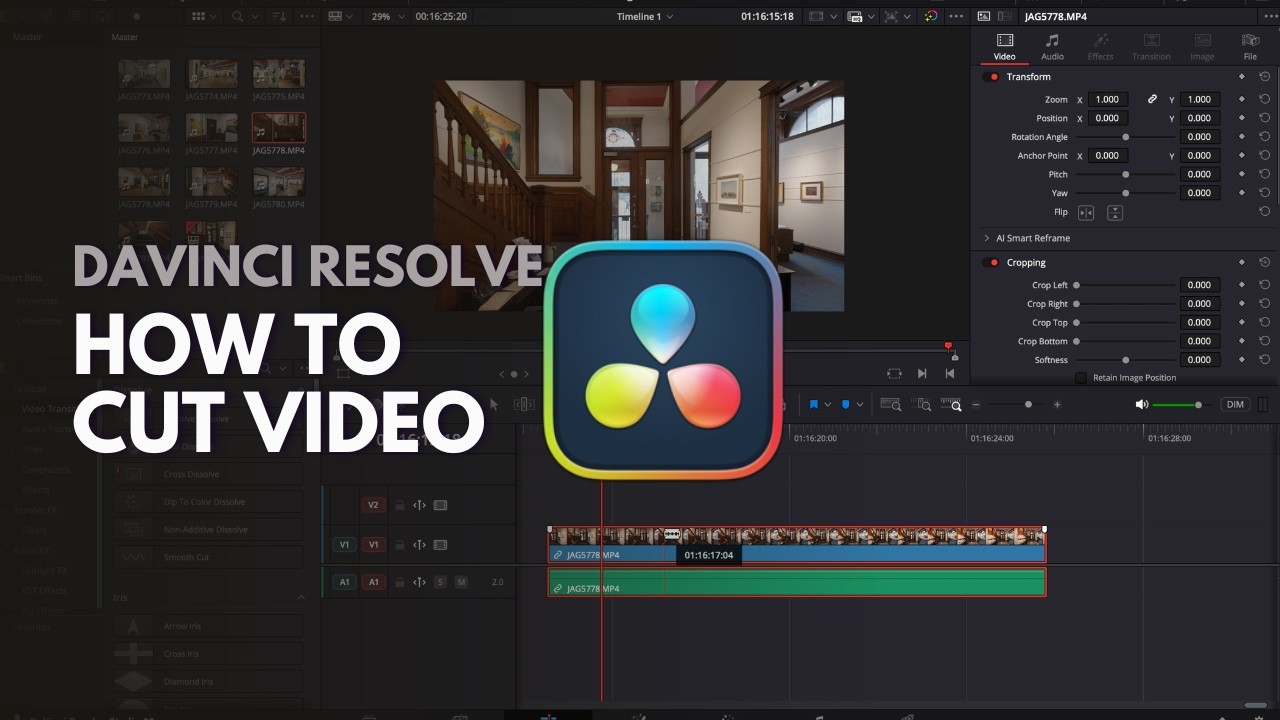Select the Smooth Cut transition

(208, 557)
